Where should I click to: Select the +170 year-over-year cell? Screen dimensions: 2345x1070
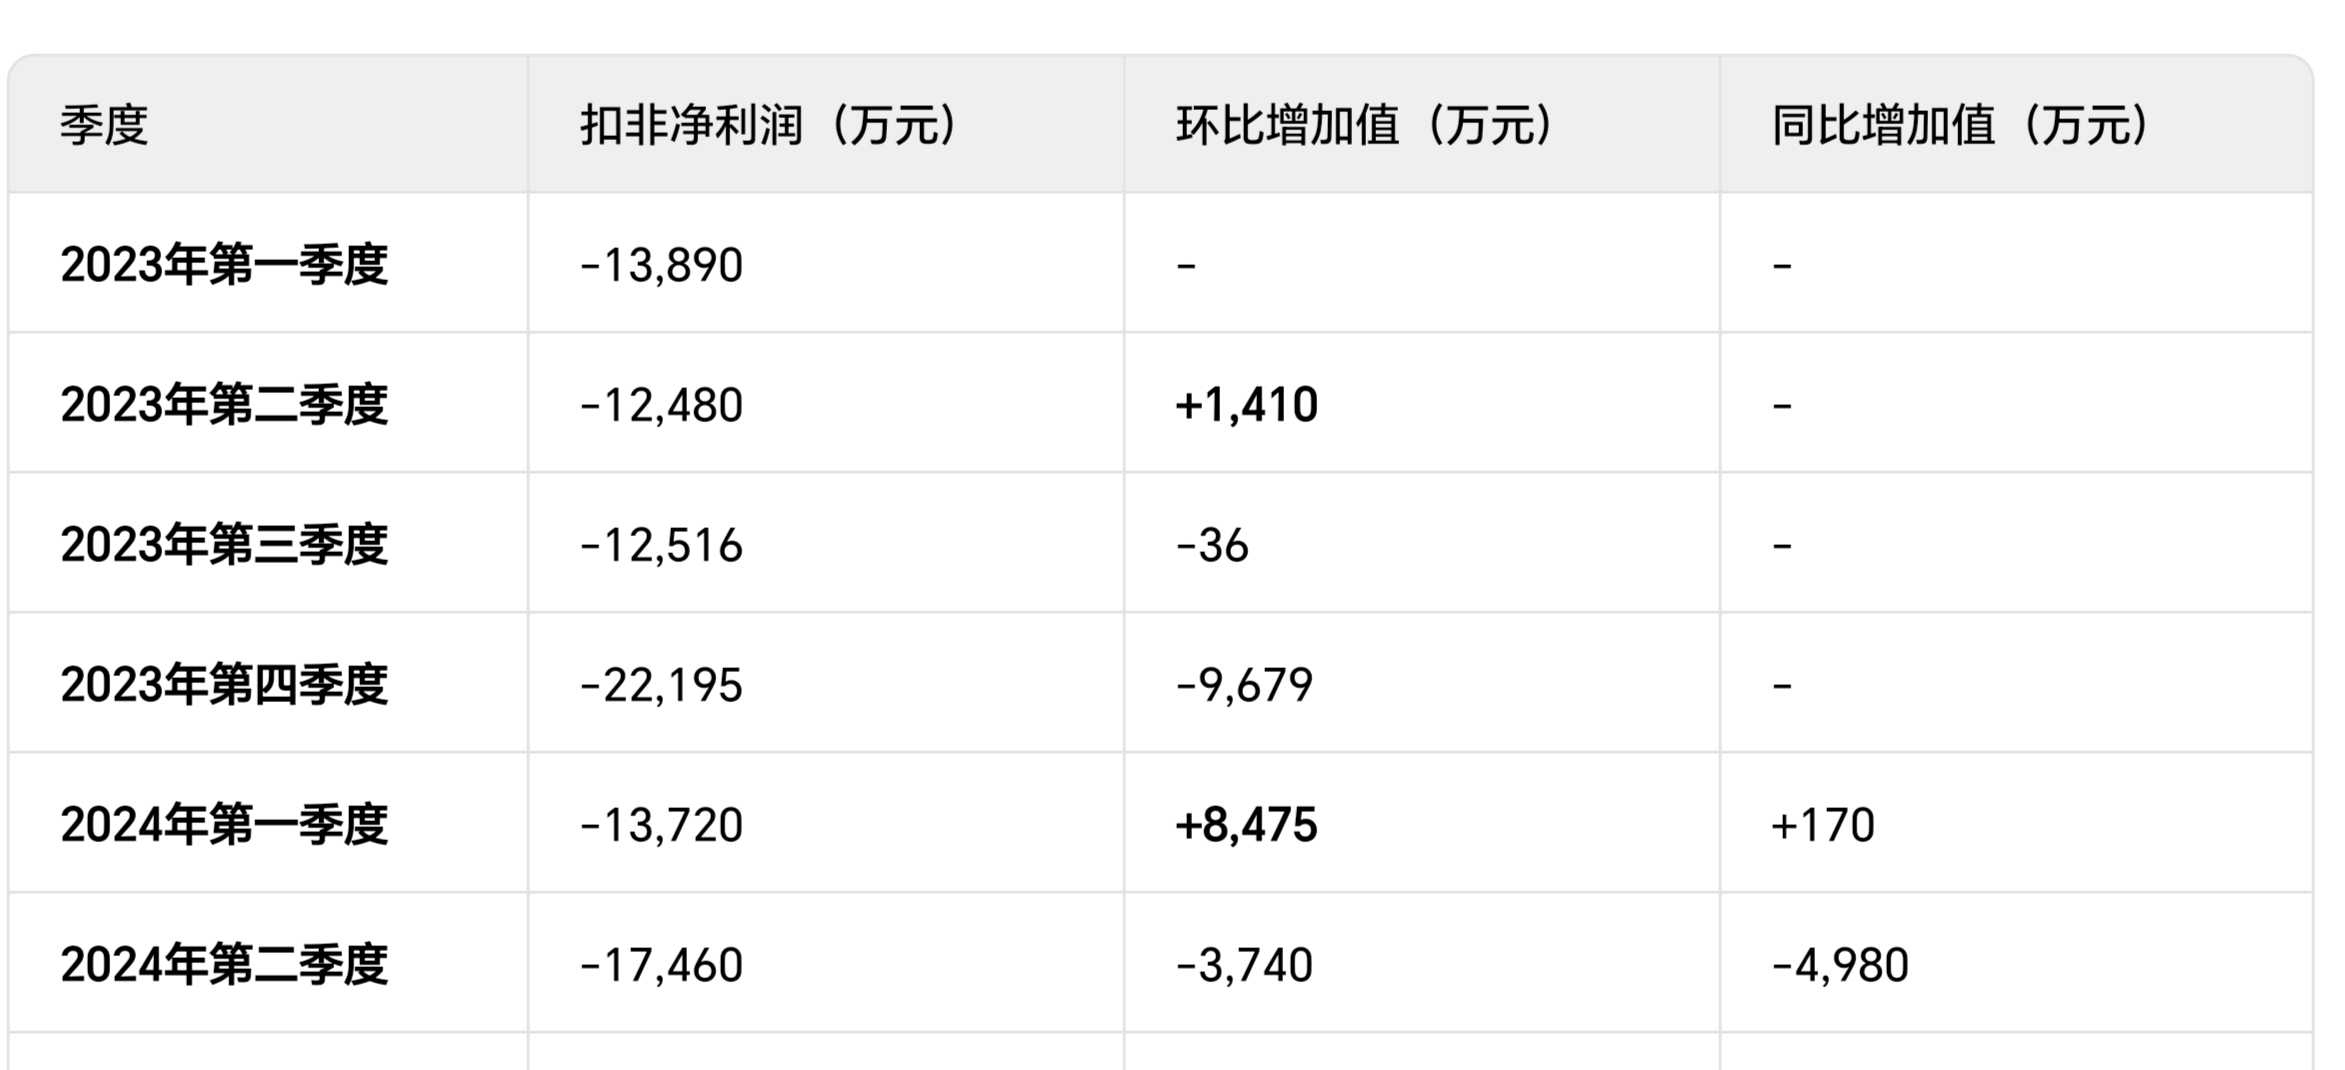tap(1822, 825)
